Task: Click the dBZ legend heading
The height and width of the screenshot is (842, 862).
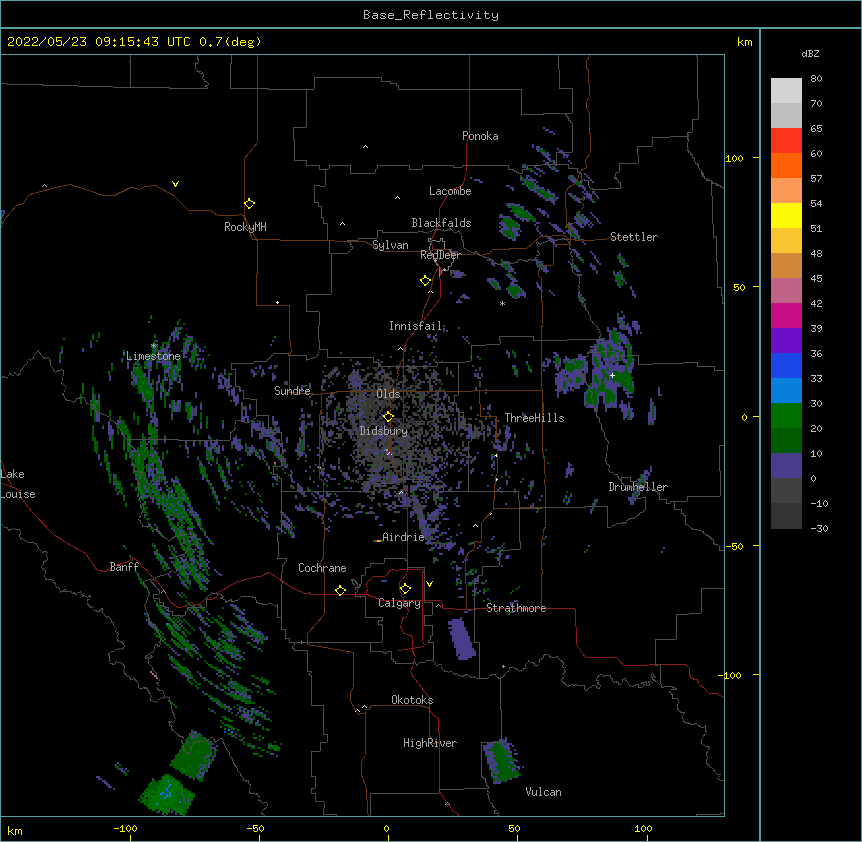Action: (x=810, y=53)
